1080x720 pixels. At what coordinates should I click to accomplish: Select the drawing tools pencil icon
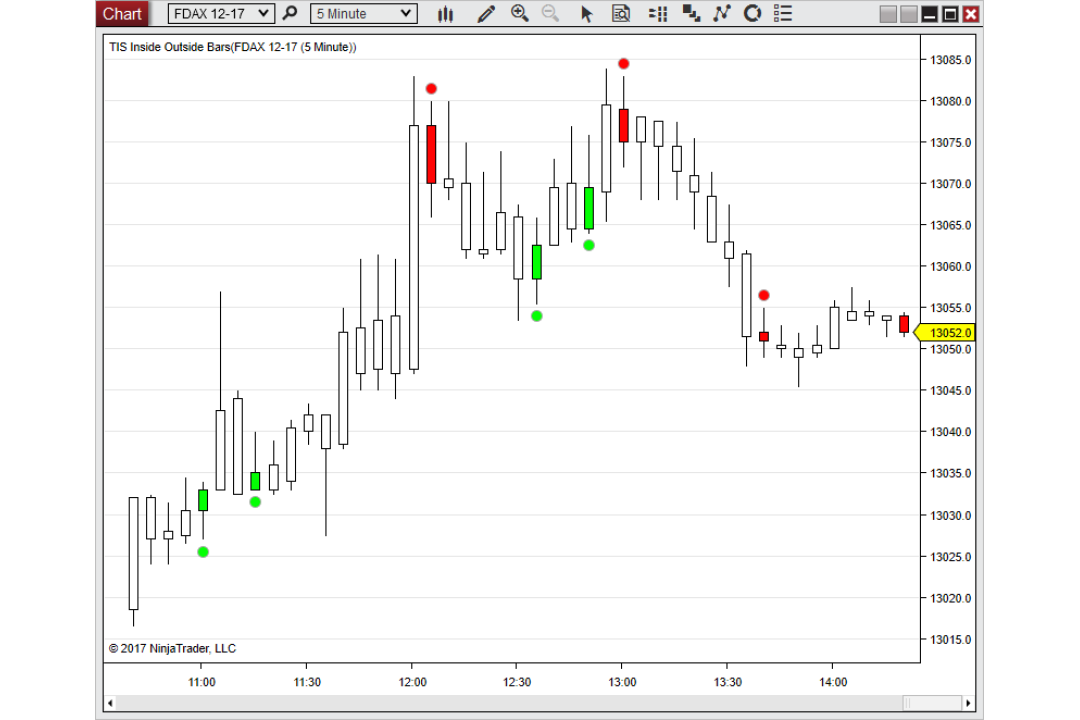pyautogui.click(x=486, y=14)
